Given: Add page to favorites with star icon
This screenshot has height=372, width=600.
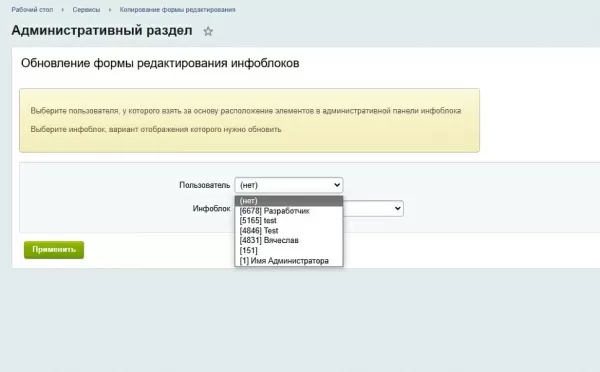Looking at the screenshot, I should [x=208, y=31].
